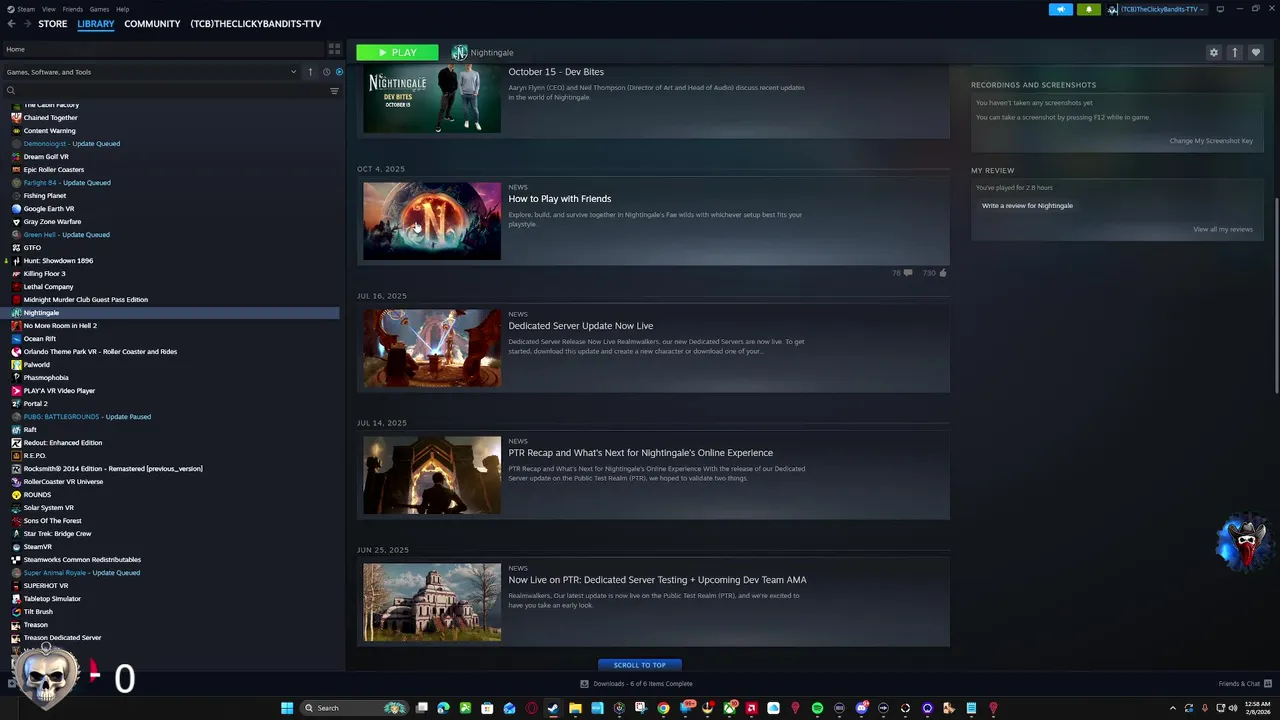Open the Help menu
Viewport: 1280px width, 720px height.
(122, 9)
